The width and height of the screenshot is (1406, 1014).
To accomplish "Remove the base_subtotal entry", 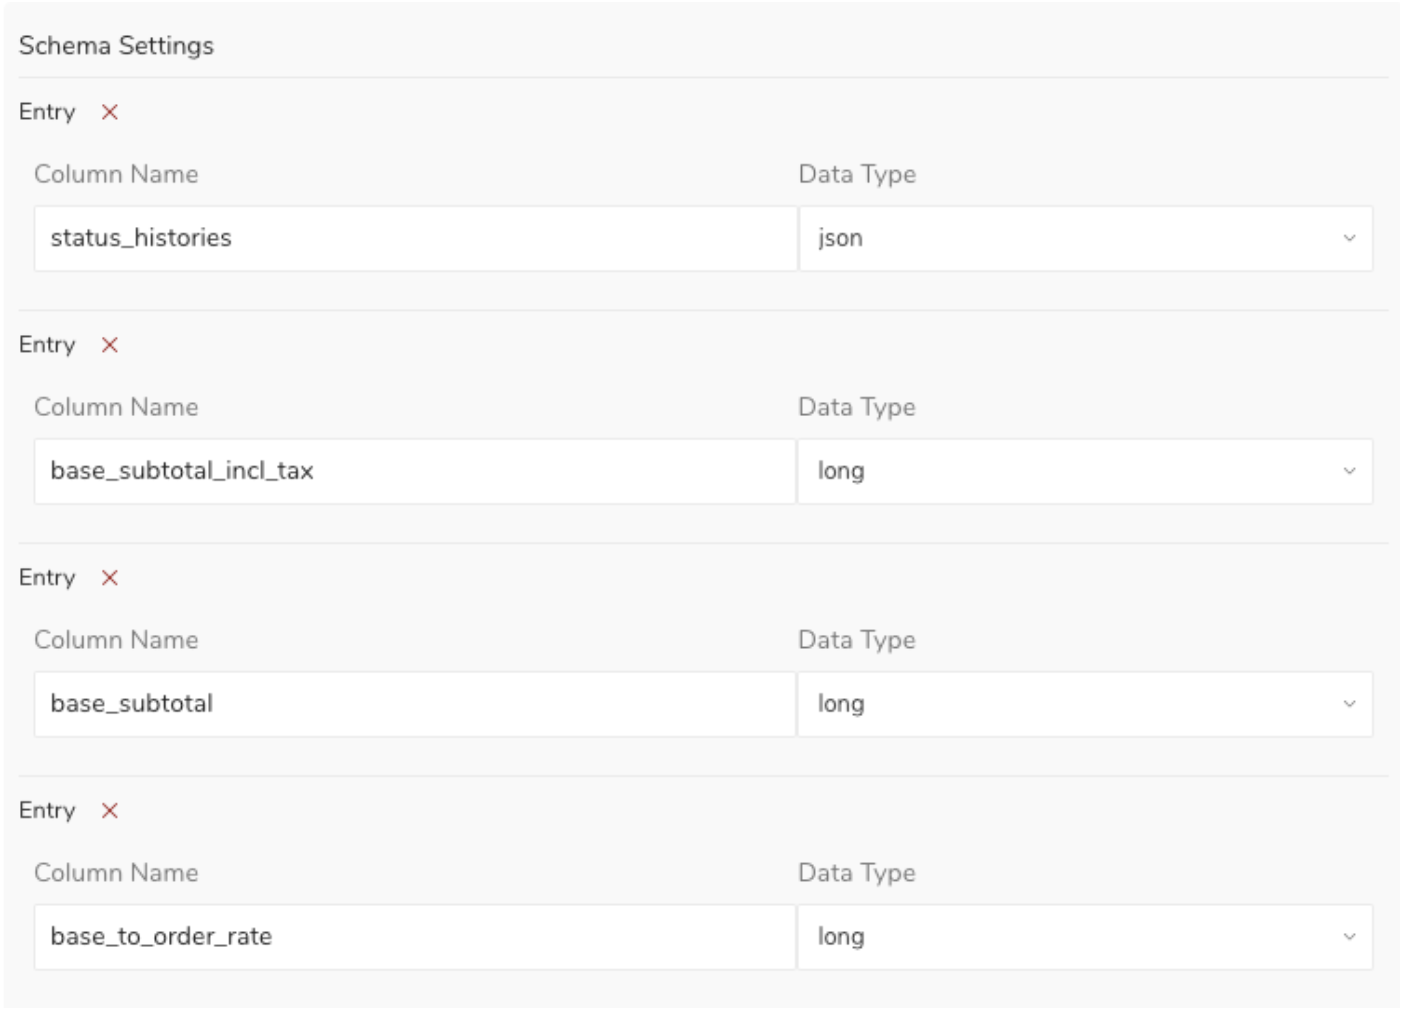I will [x=110, y=578].
